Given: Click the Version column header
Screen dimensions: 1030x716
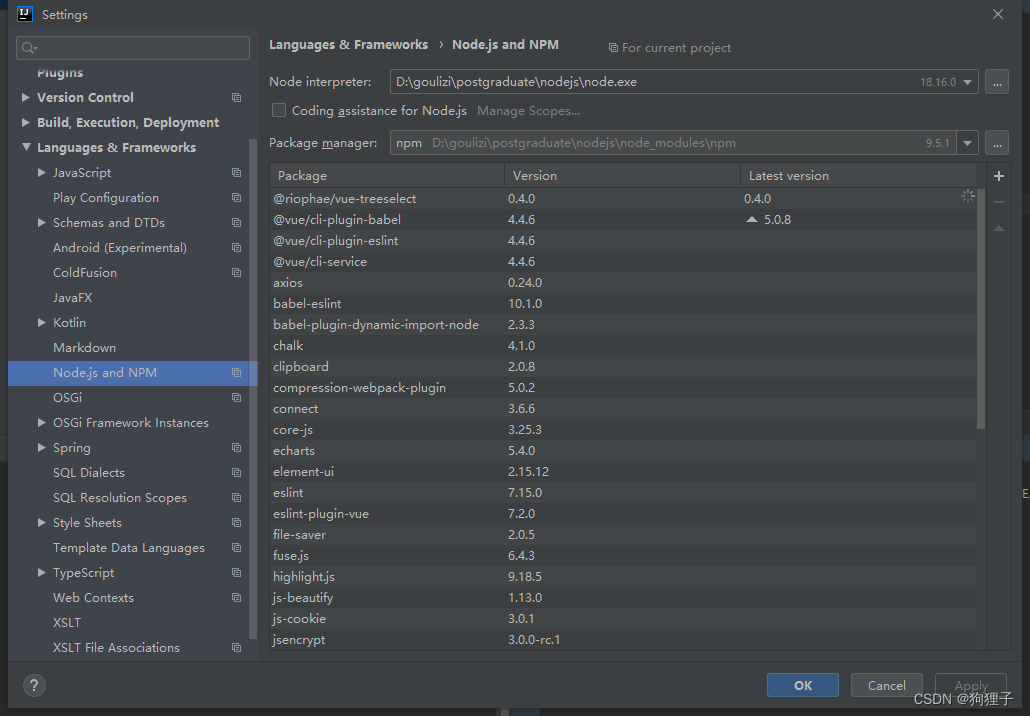Looking at the screenshot, I should tap(623, 175).
